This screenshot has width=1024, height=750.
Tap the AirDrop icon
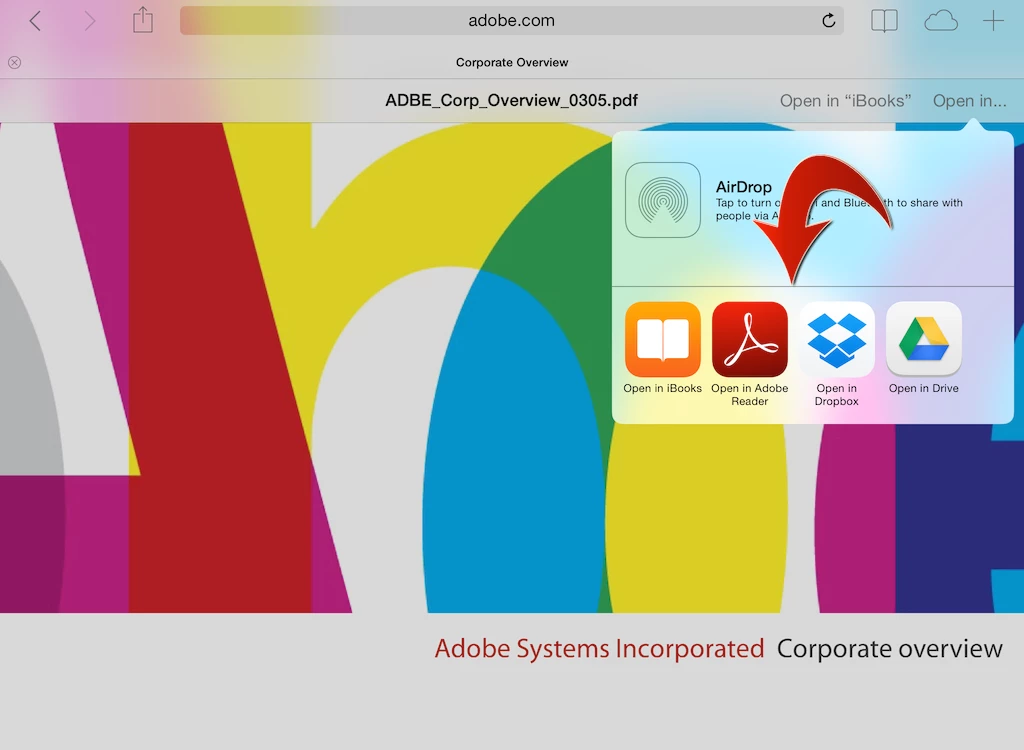663,200
